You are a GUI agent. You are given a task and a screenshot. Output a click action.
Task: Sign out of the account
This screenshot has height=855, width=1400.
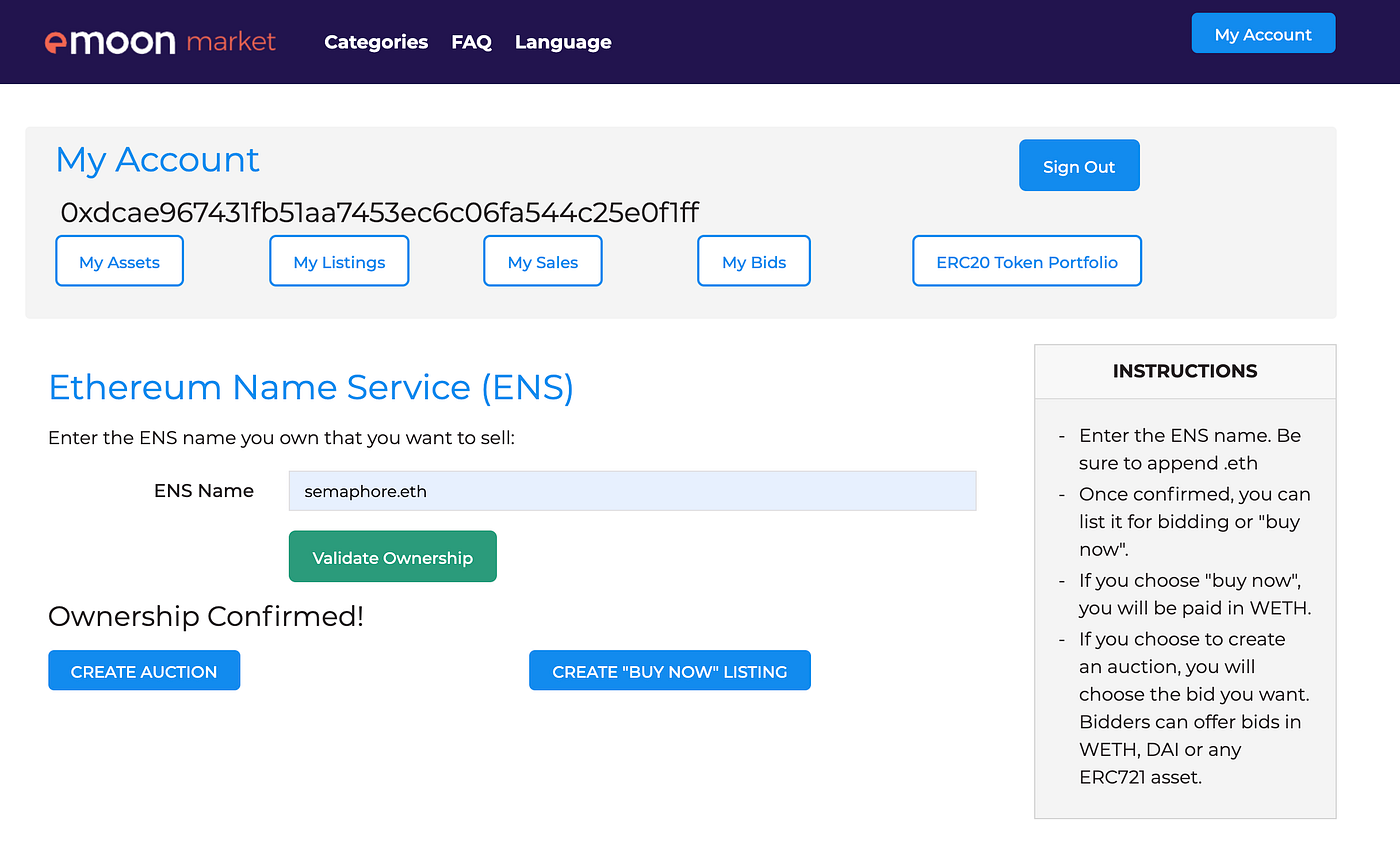(1079, 166)
